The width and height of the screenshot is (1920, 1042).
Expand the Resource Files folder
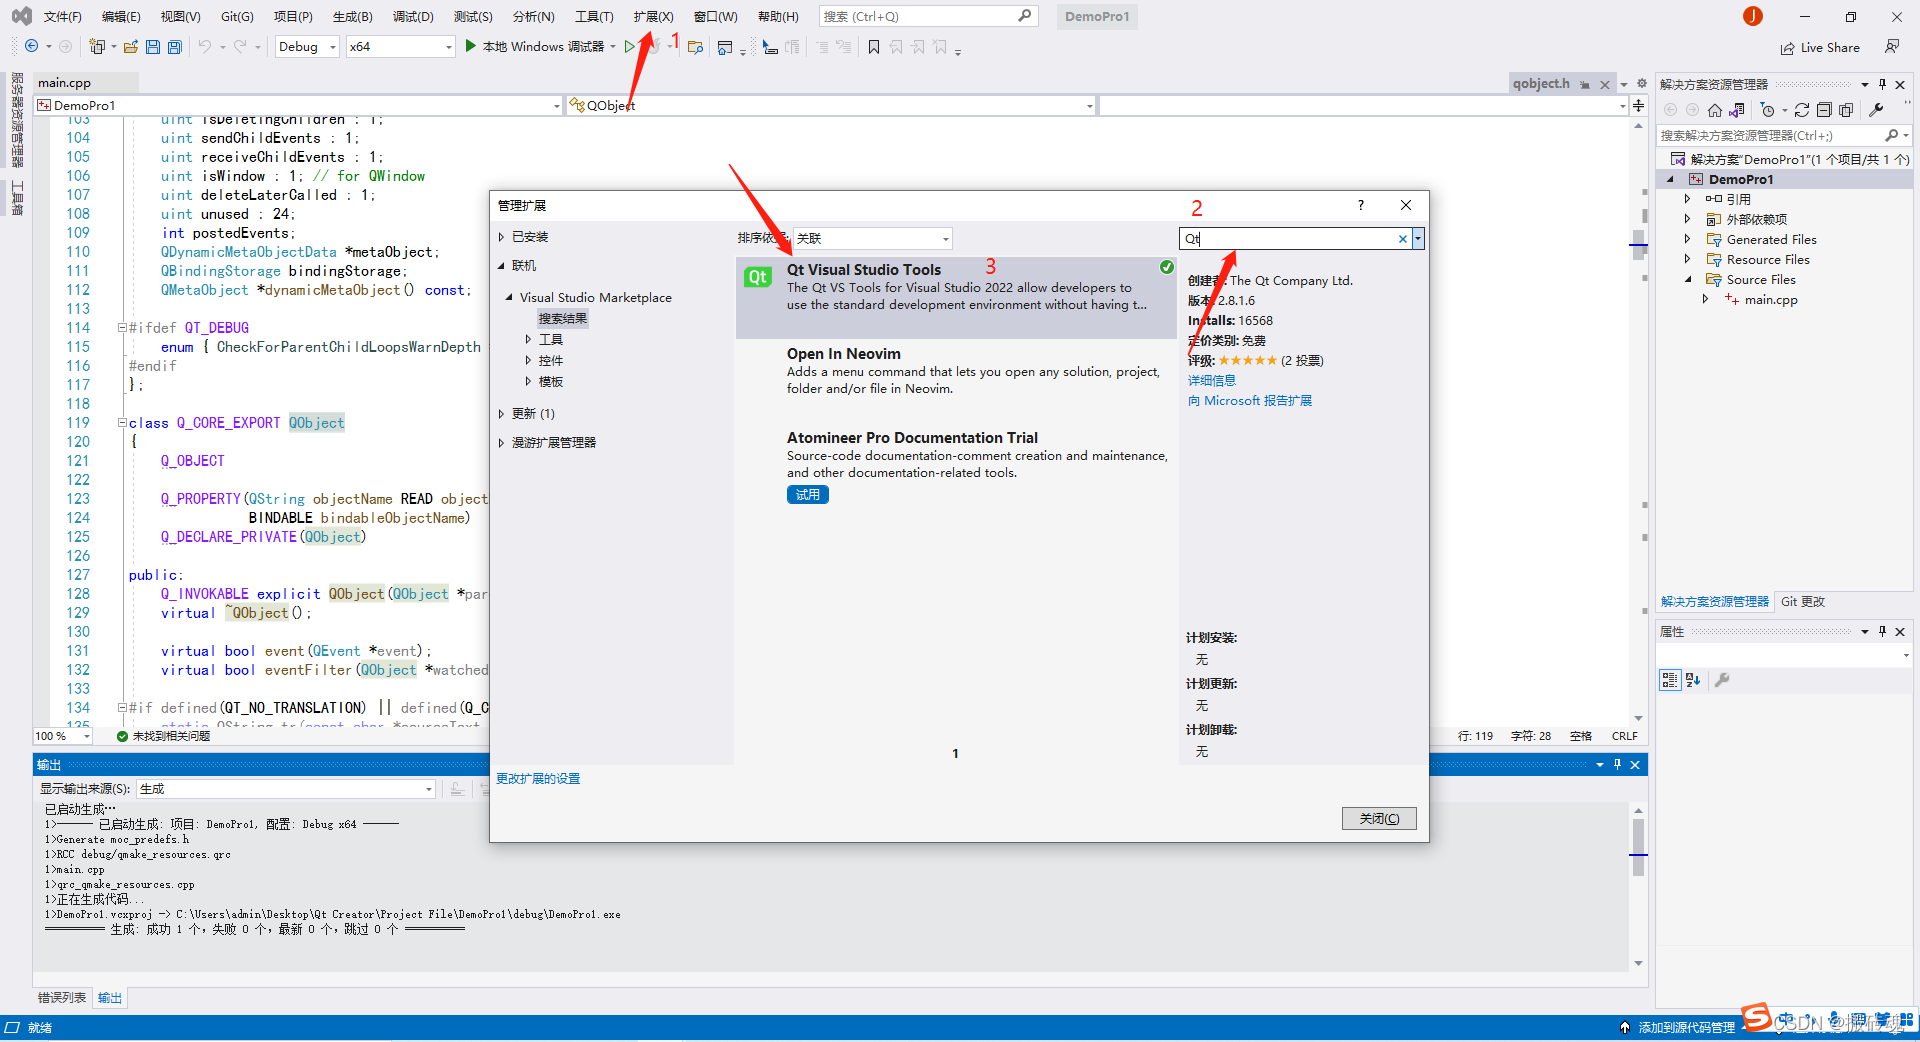[x=1688, y=259]
